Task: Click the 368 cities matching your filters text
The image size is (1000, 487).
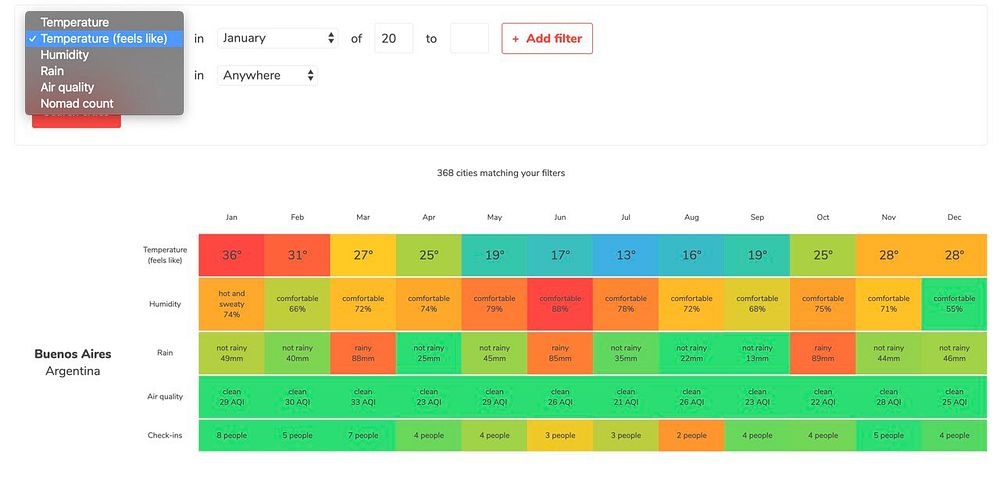Action: coord(501,173)
